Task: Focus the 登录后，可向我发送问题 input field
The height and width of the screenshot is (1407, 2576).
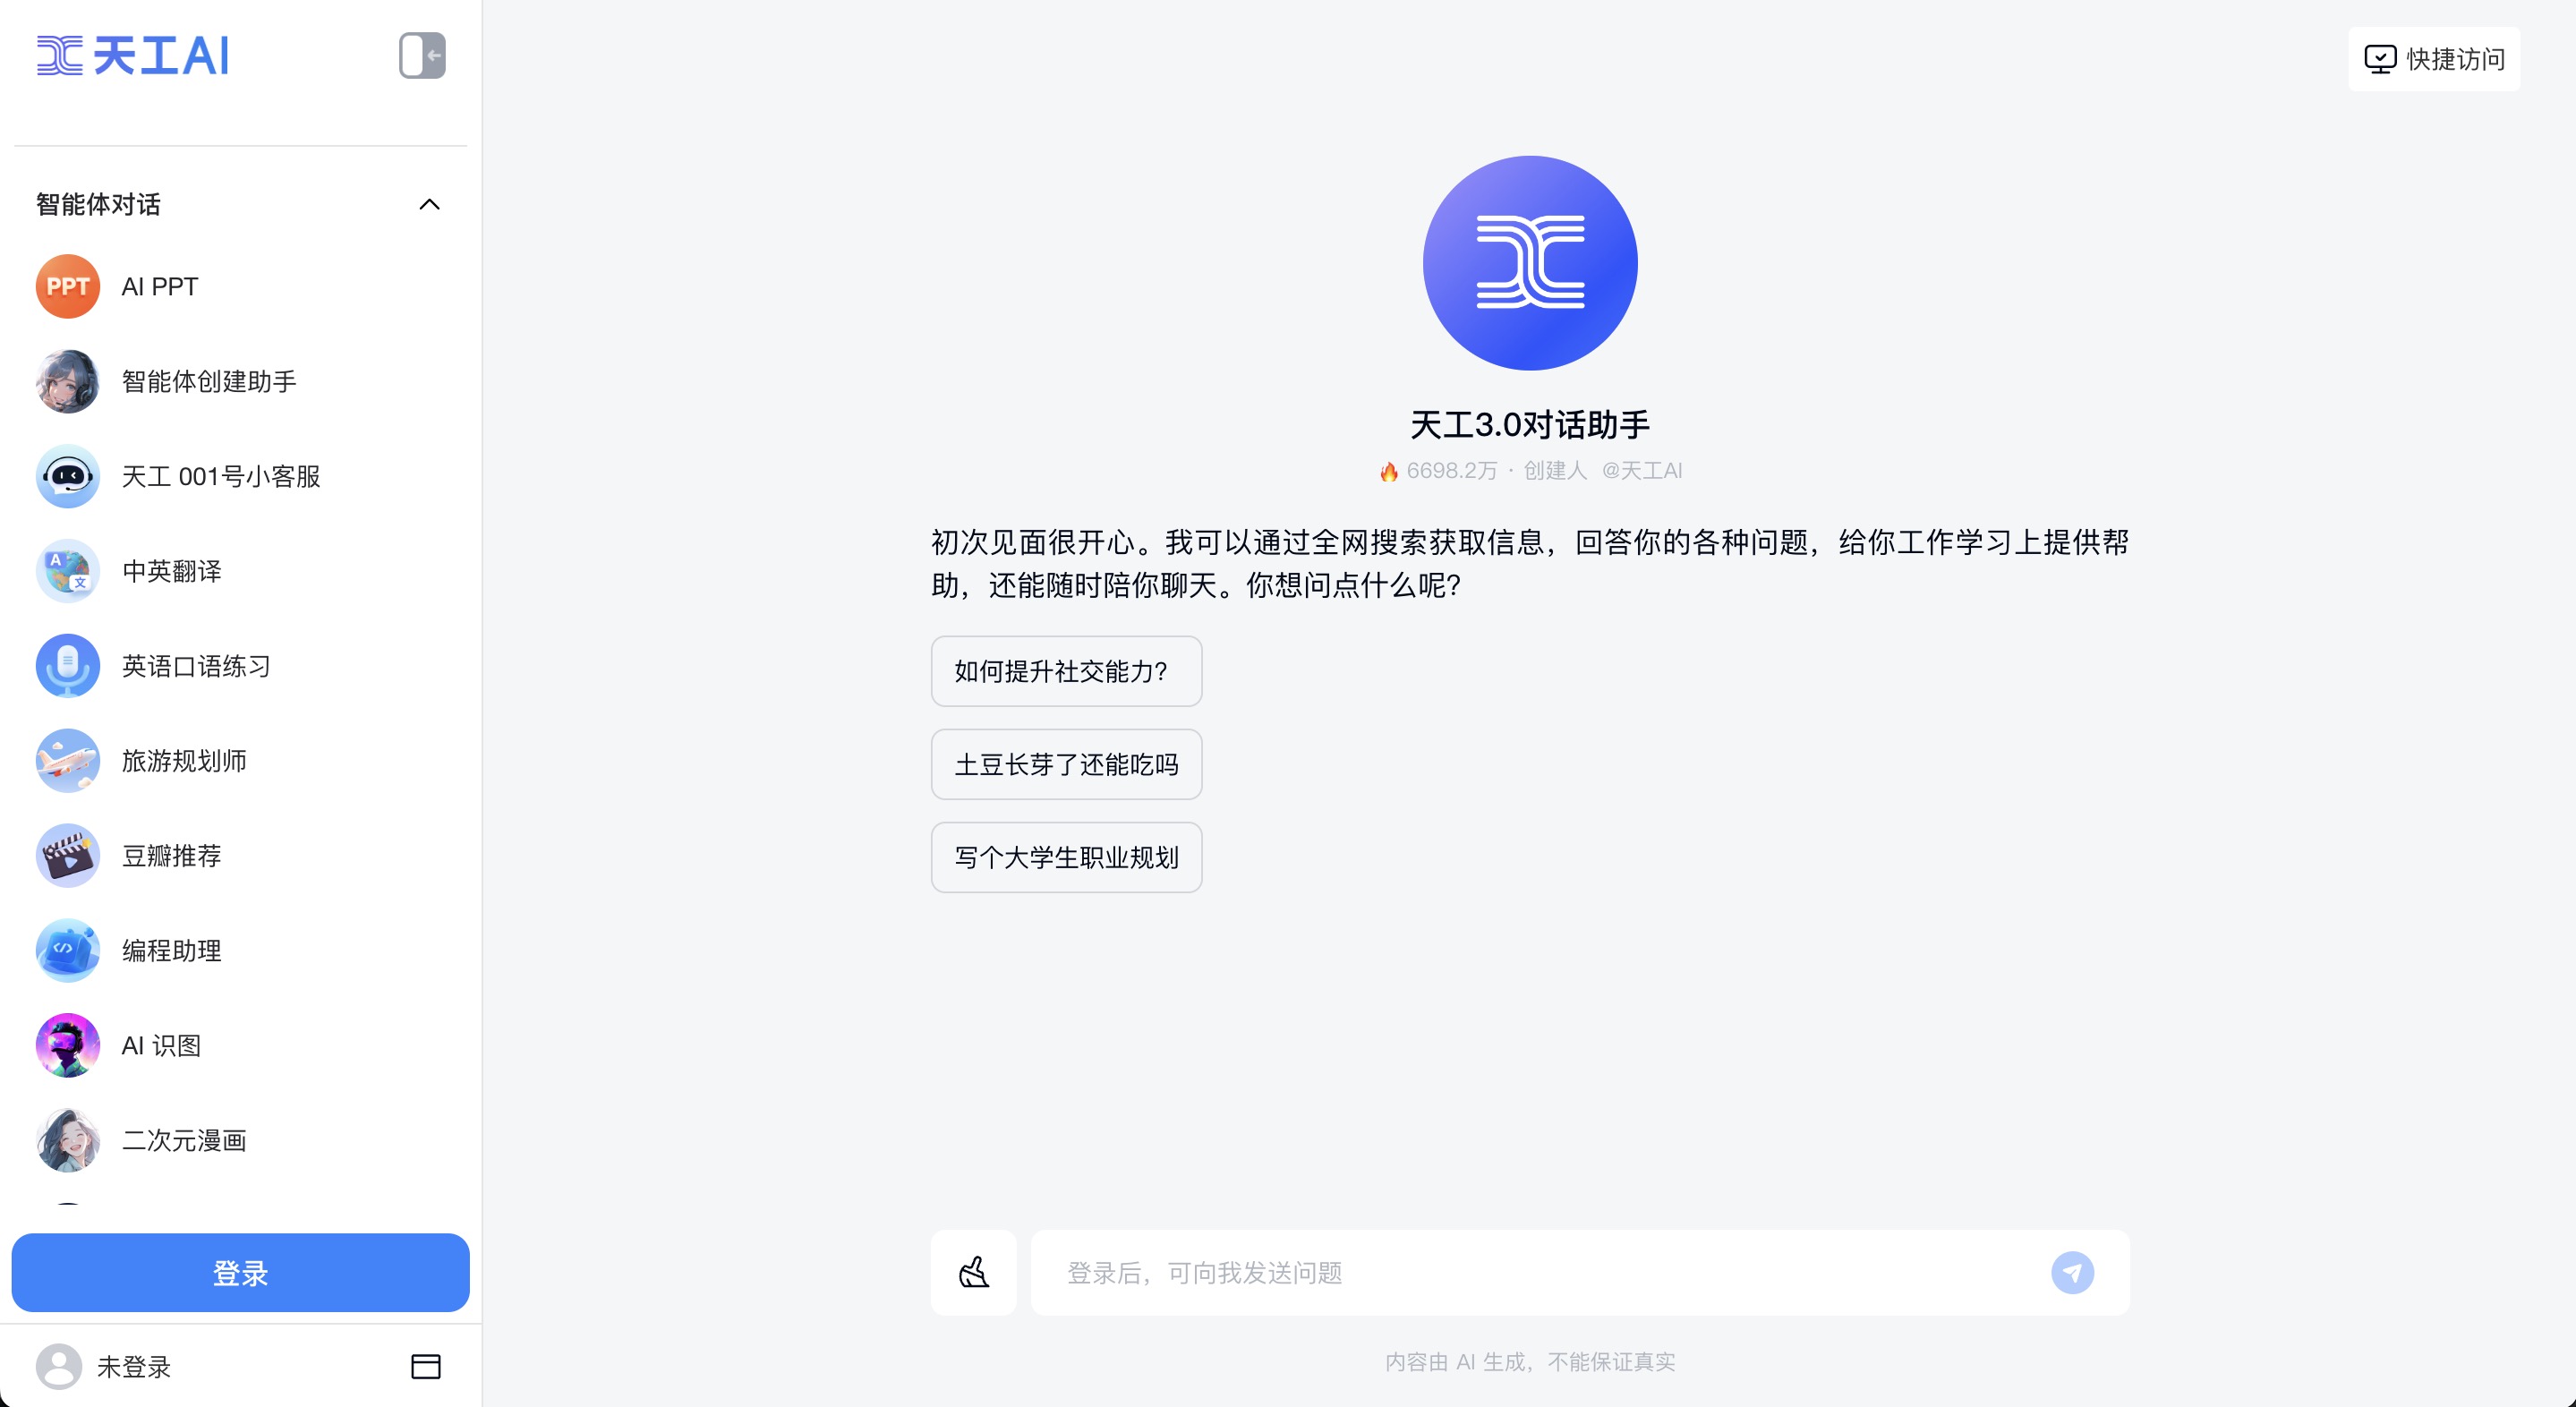Action: point(1580,1273)
